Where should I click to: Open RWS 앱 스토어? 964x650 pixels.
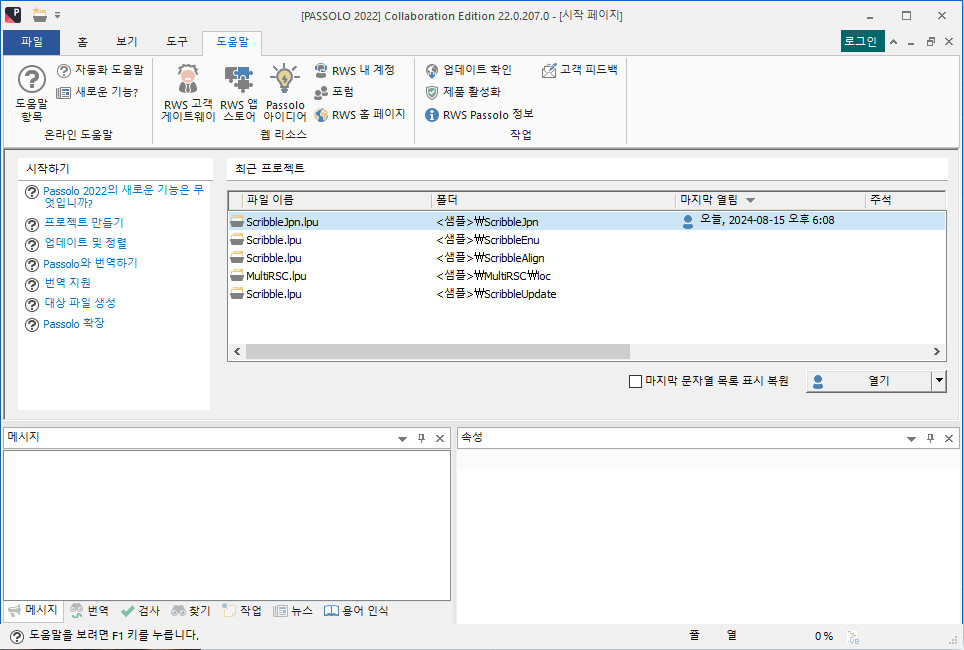point(239,92)
